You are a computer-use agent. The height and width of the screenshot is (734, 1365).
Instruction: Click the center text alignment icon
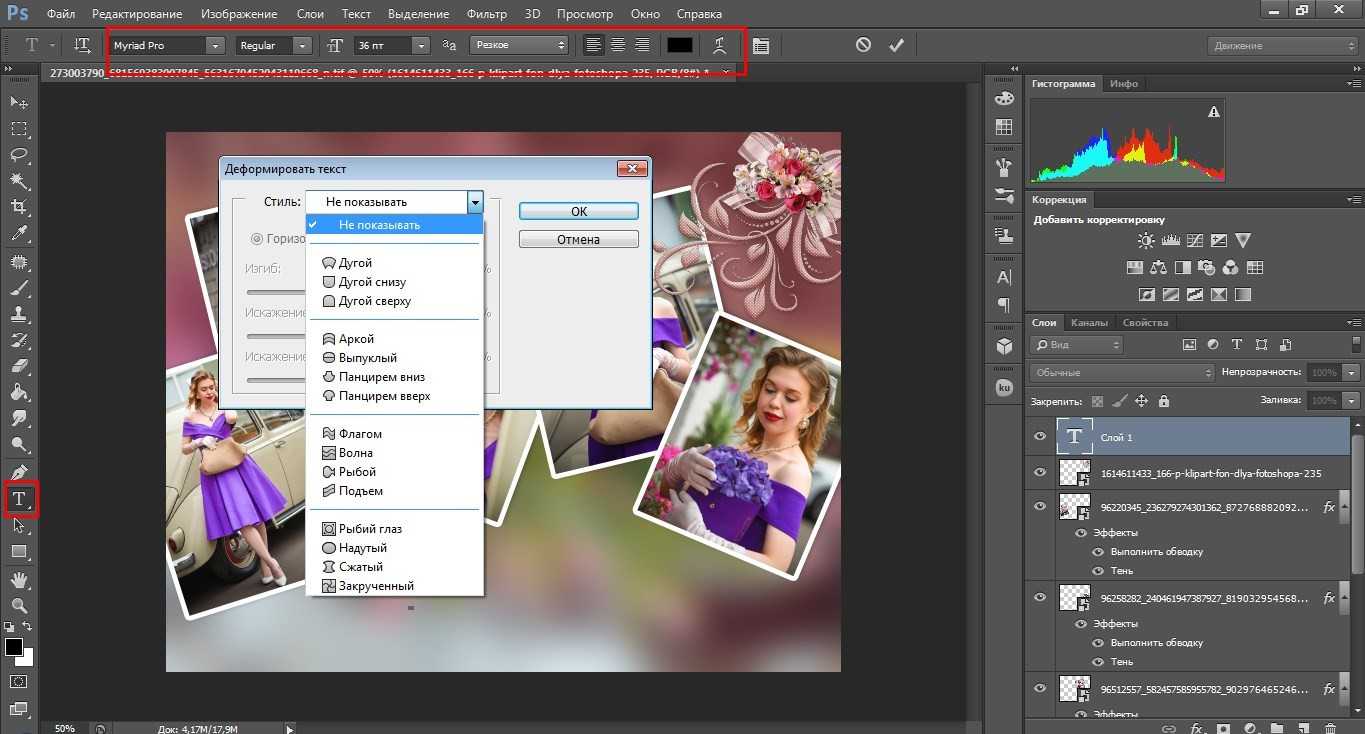[x=618, y=45]
